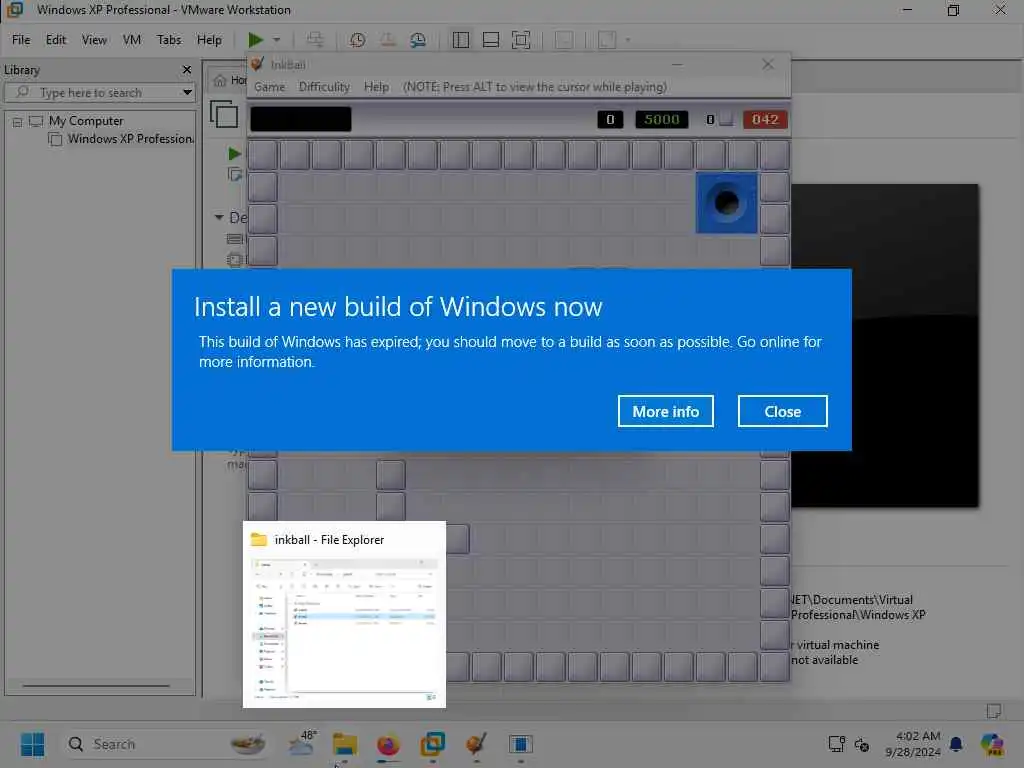Open the Library search dropdown arrow

pos(187,92)
